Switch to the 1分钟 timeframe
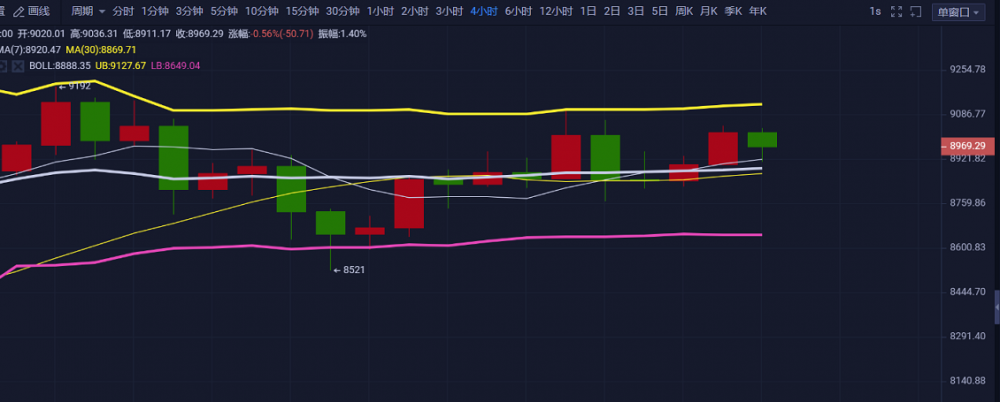Screen dimensions: 1000x402 [154, 12]
